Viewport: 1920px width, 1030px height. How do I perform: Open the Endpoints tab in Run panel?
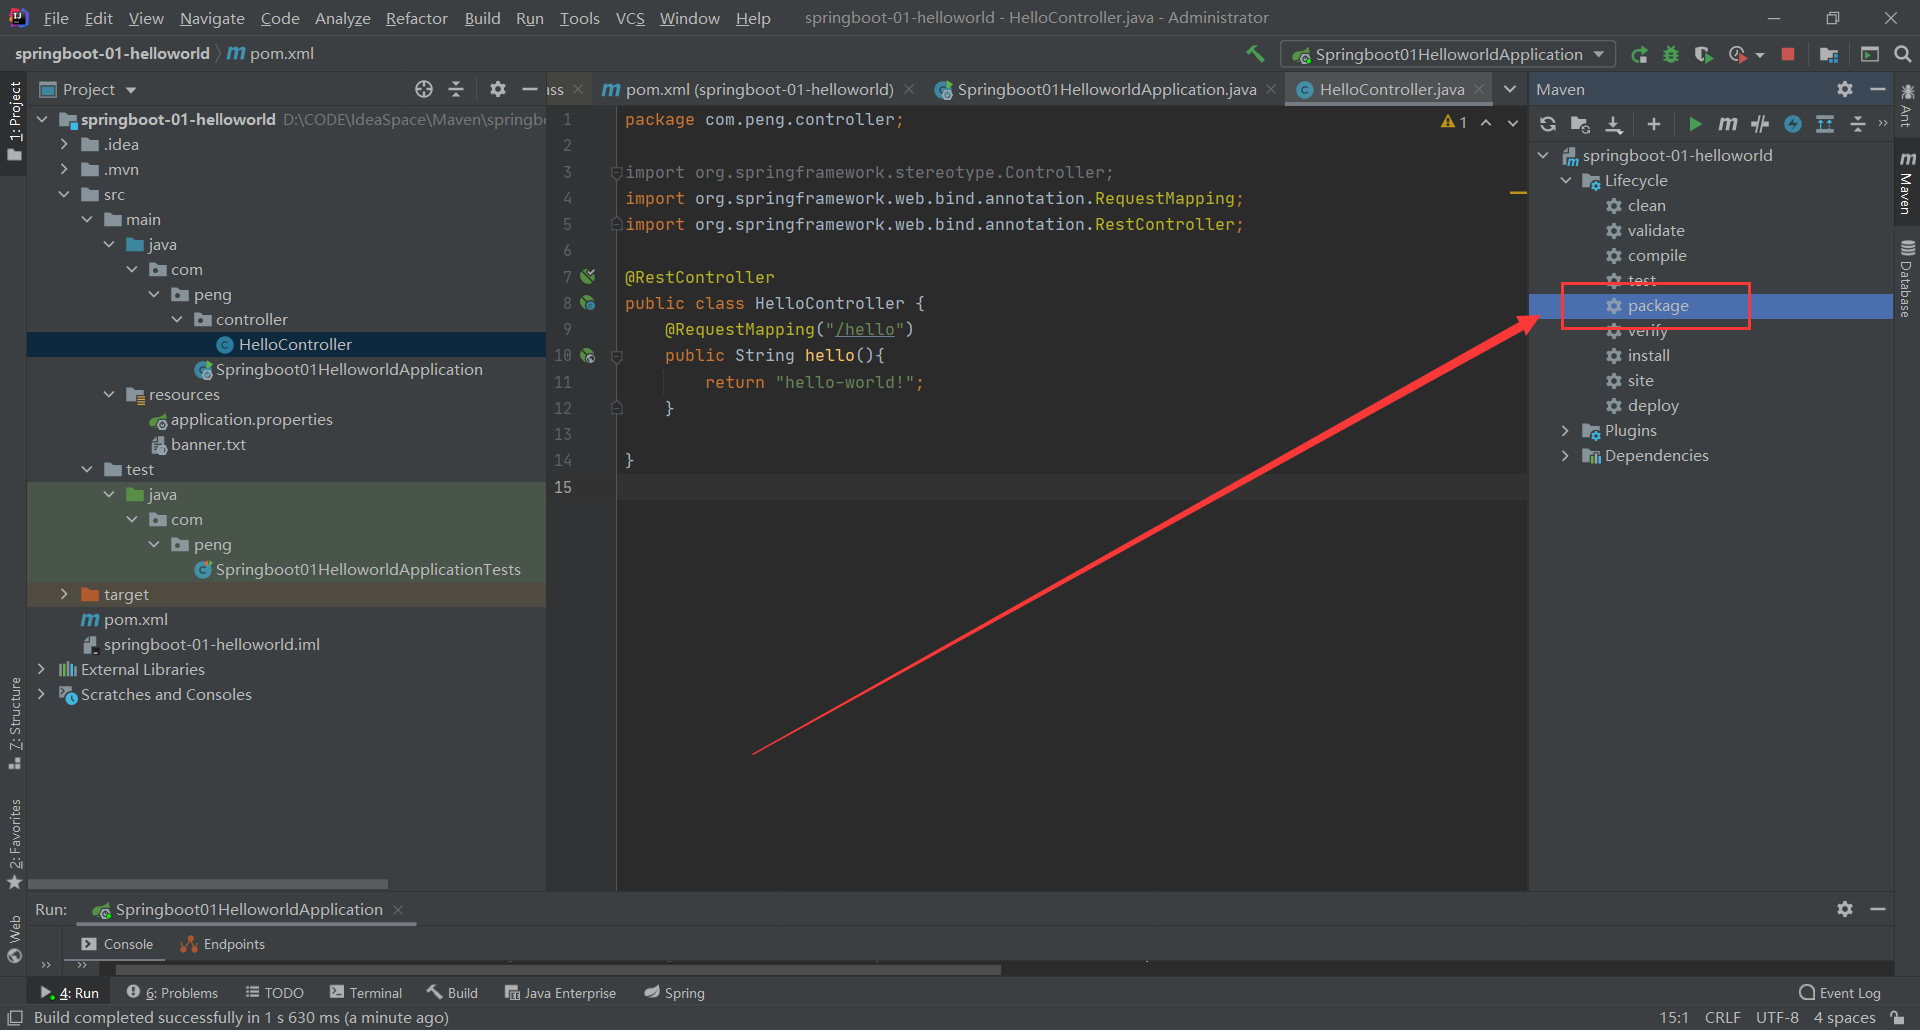[222, 944]
